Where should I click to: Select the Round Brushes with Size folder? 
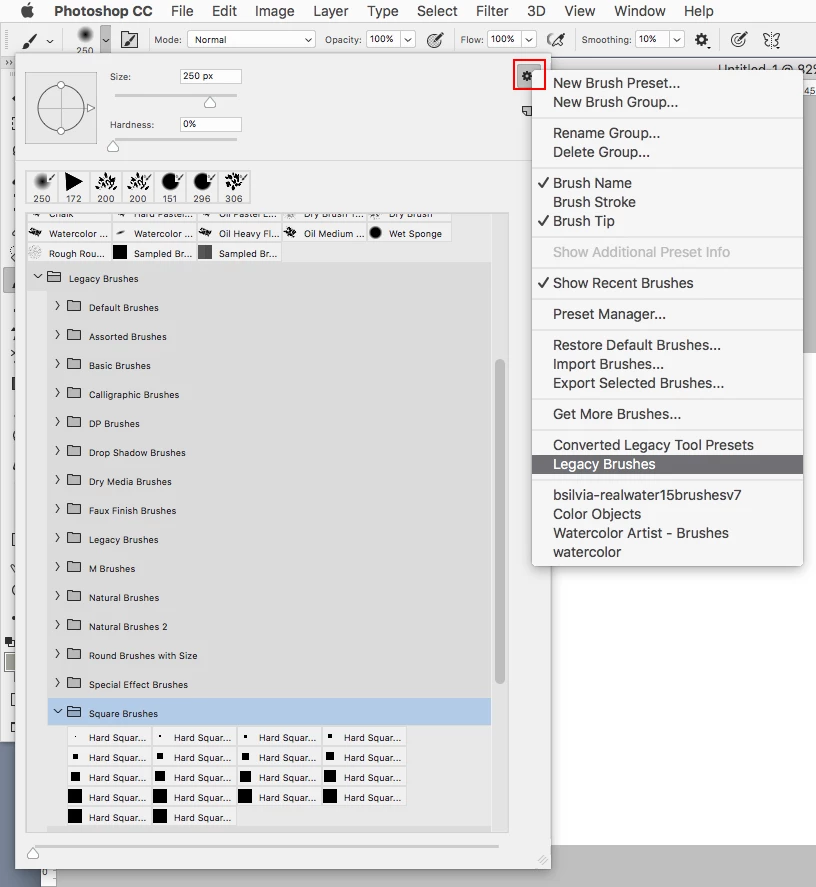(269, 655)
